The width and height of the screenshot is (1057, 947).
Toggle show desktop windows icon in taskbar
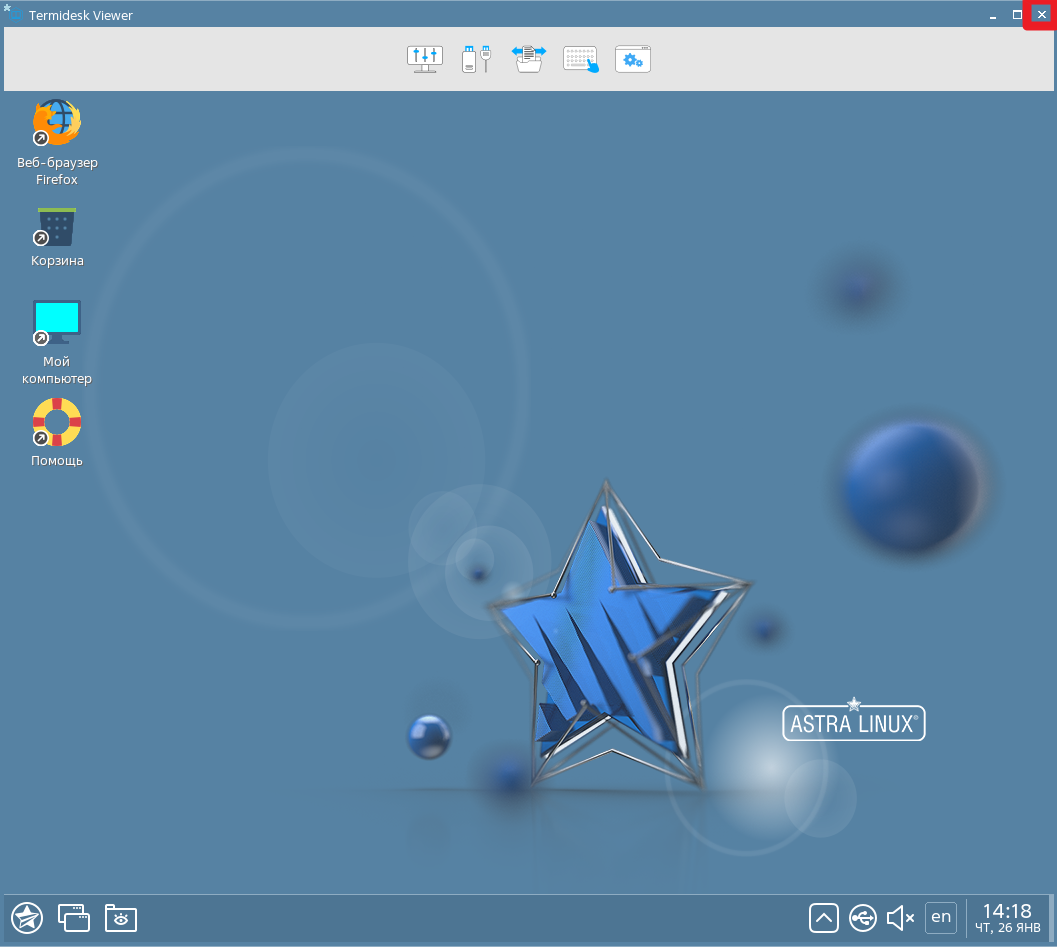pos(74,916)
